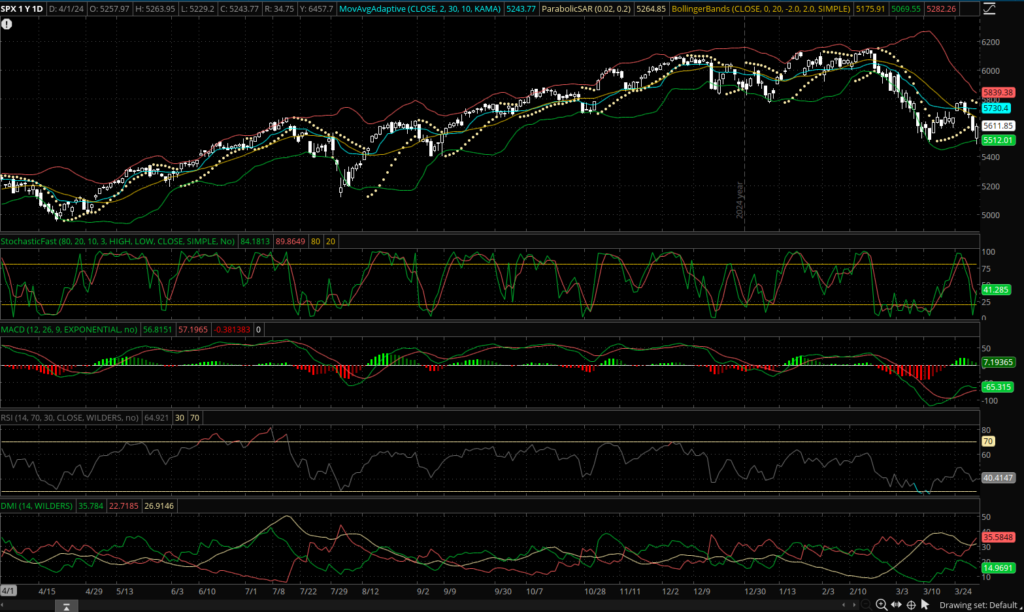
Task: Click the 12/30 date on time axis
Action: [x=755, y=591]
